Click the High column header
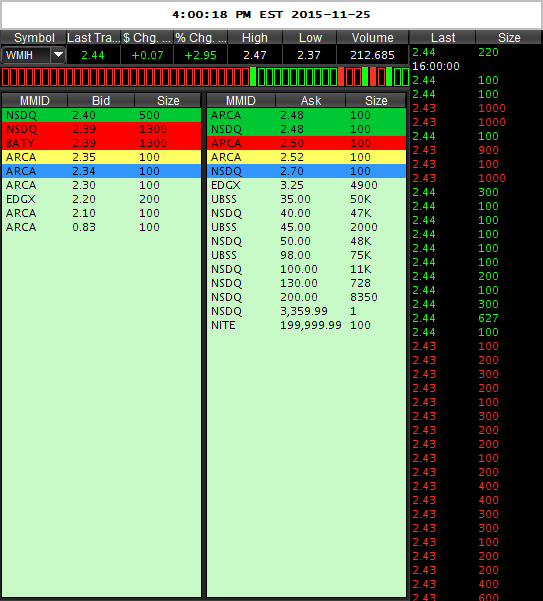This screenshot has width=543, height=601. (x=255, y=38)
